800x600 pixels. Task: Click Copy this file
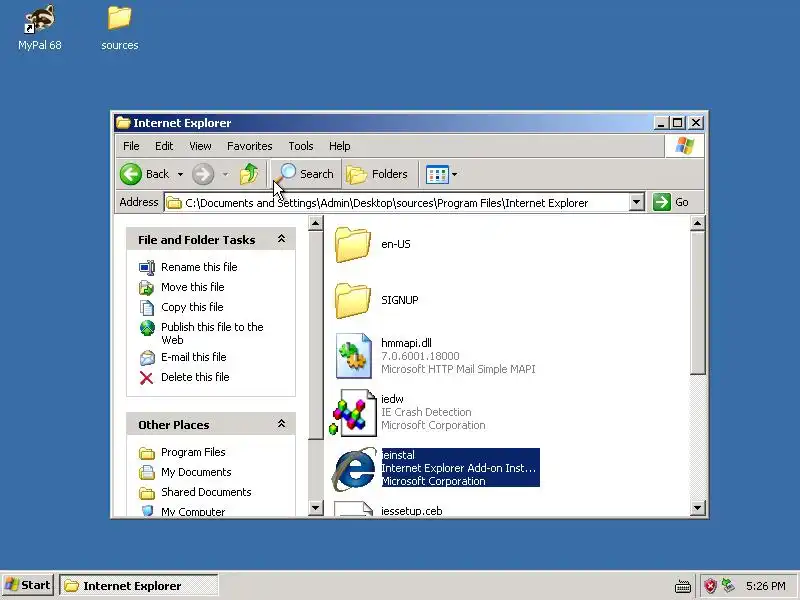click(192, 307)
